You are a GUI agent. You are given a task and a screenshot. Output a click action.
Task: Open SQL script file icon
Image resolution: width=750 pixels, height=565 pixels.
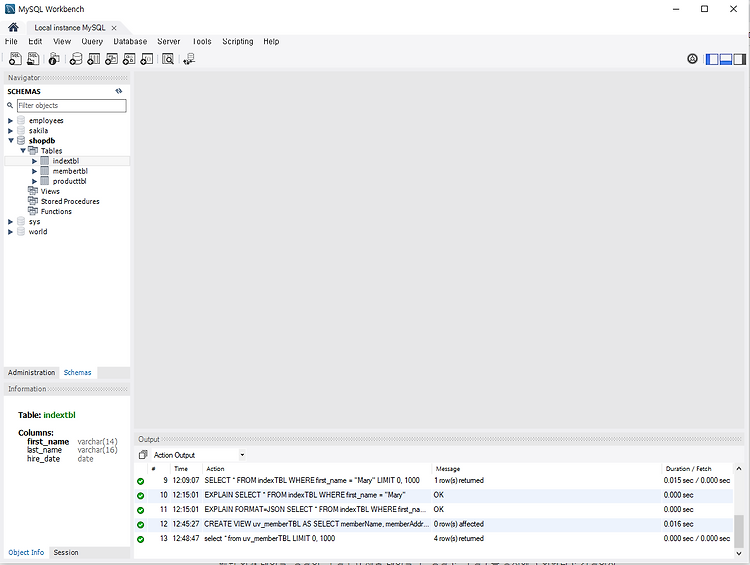(x=33, y=59)
